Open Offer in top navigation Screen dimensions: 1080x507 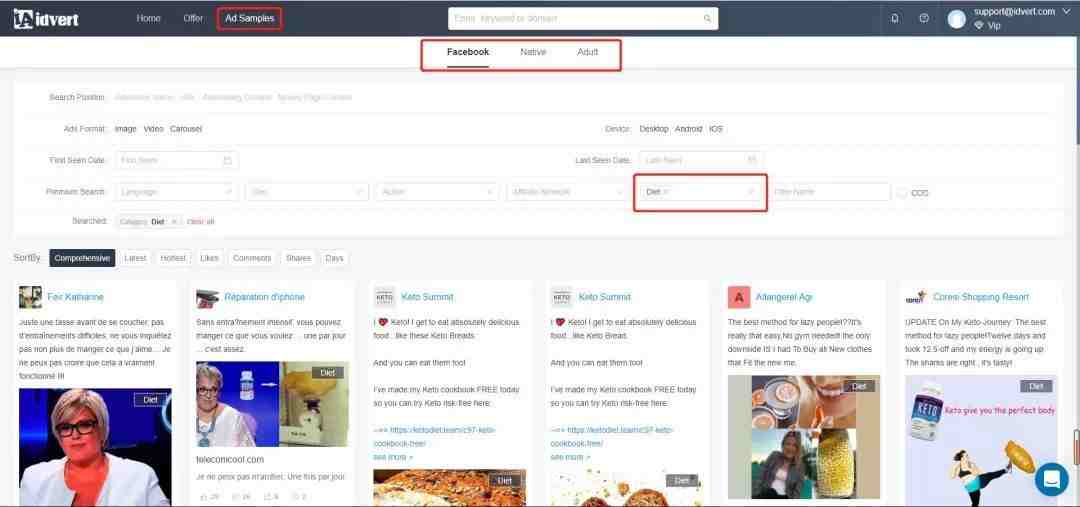(x=194, y=19)
